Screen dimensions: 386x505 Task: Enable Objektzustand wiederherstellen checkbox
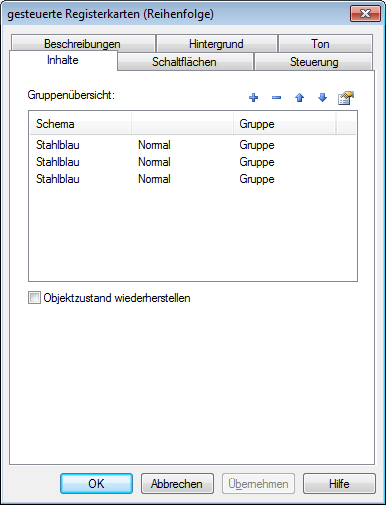pyautogui.click(x=34, y=298)
